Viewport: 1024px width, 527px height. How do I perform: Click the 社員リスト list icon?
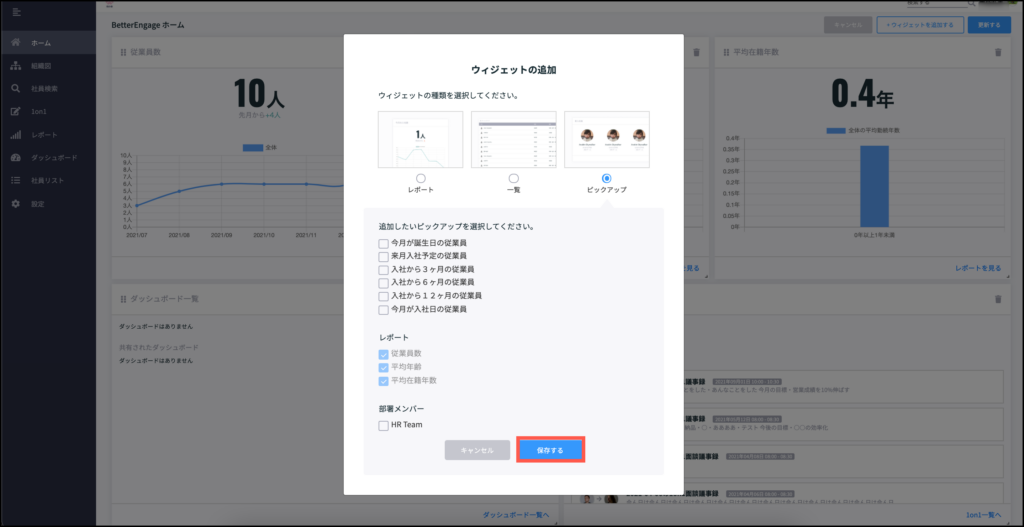(x=16, y=180)
